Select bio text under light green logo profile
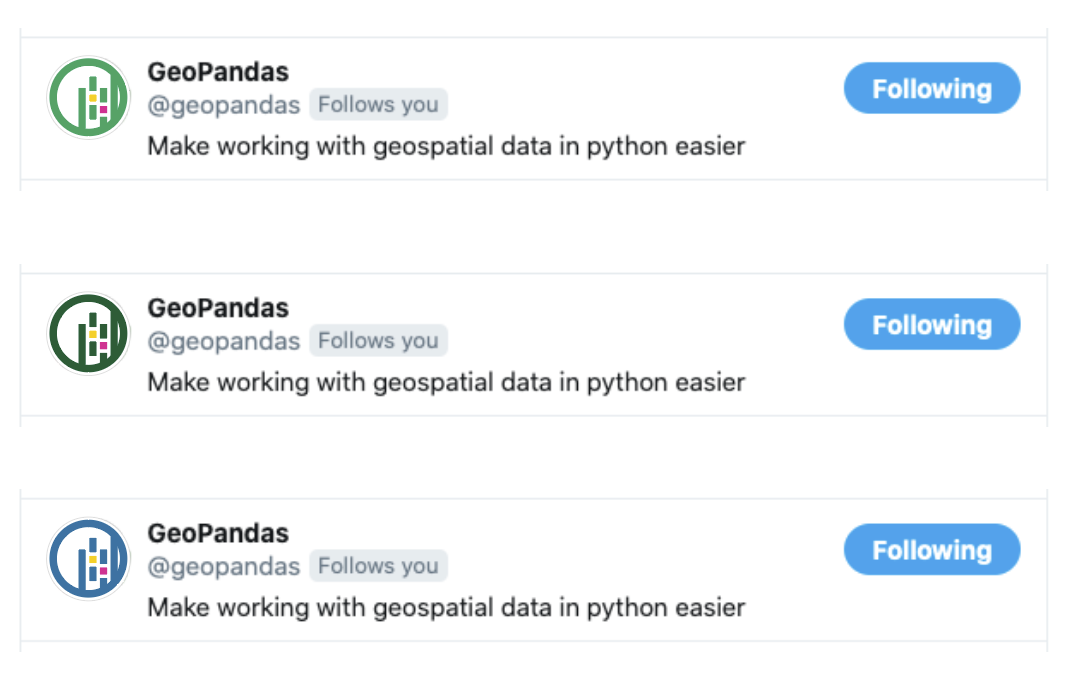Screen dimensions: 1084x684 tap(447, 147)
